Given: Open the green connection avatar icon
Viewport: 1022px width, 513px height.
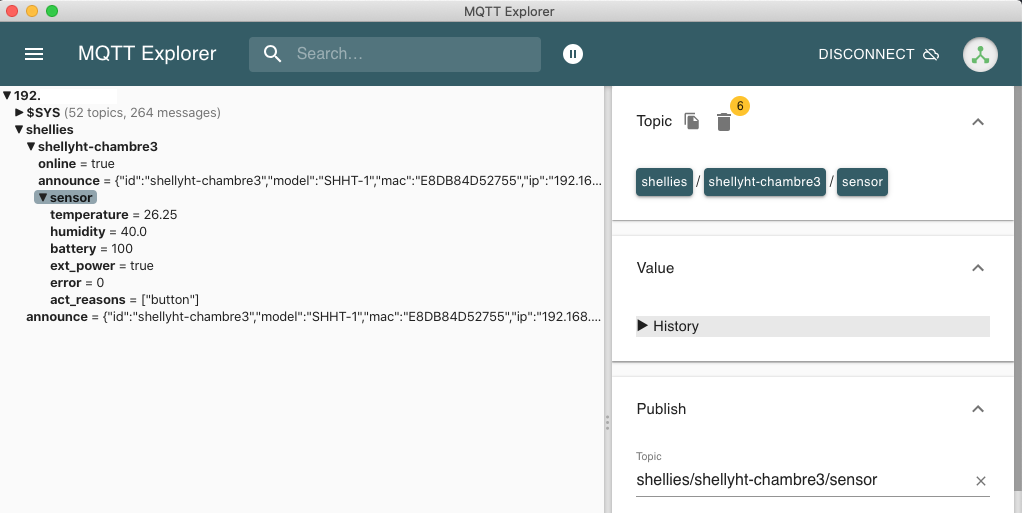Looking at the screenshot, I should tap(980, 54).
